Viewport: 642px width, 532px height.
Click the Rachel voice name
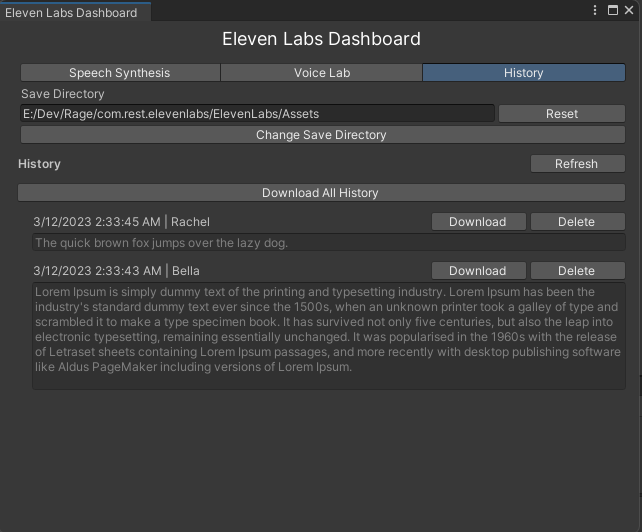(x=190, y=222)
